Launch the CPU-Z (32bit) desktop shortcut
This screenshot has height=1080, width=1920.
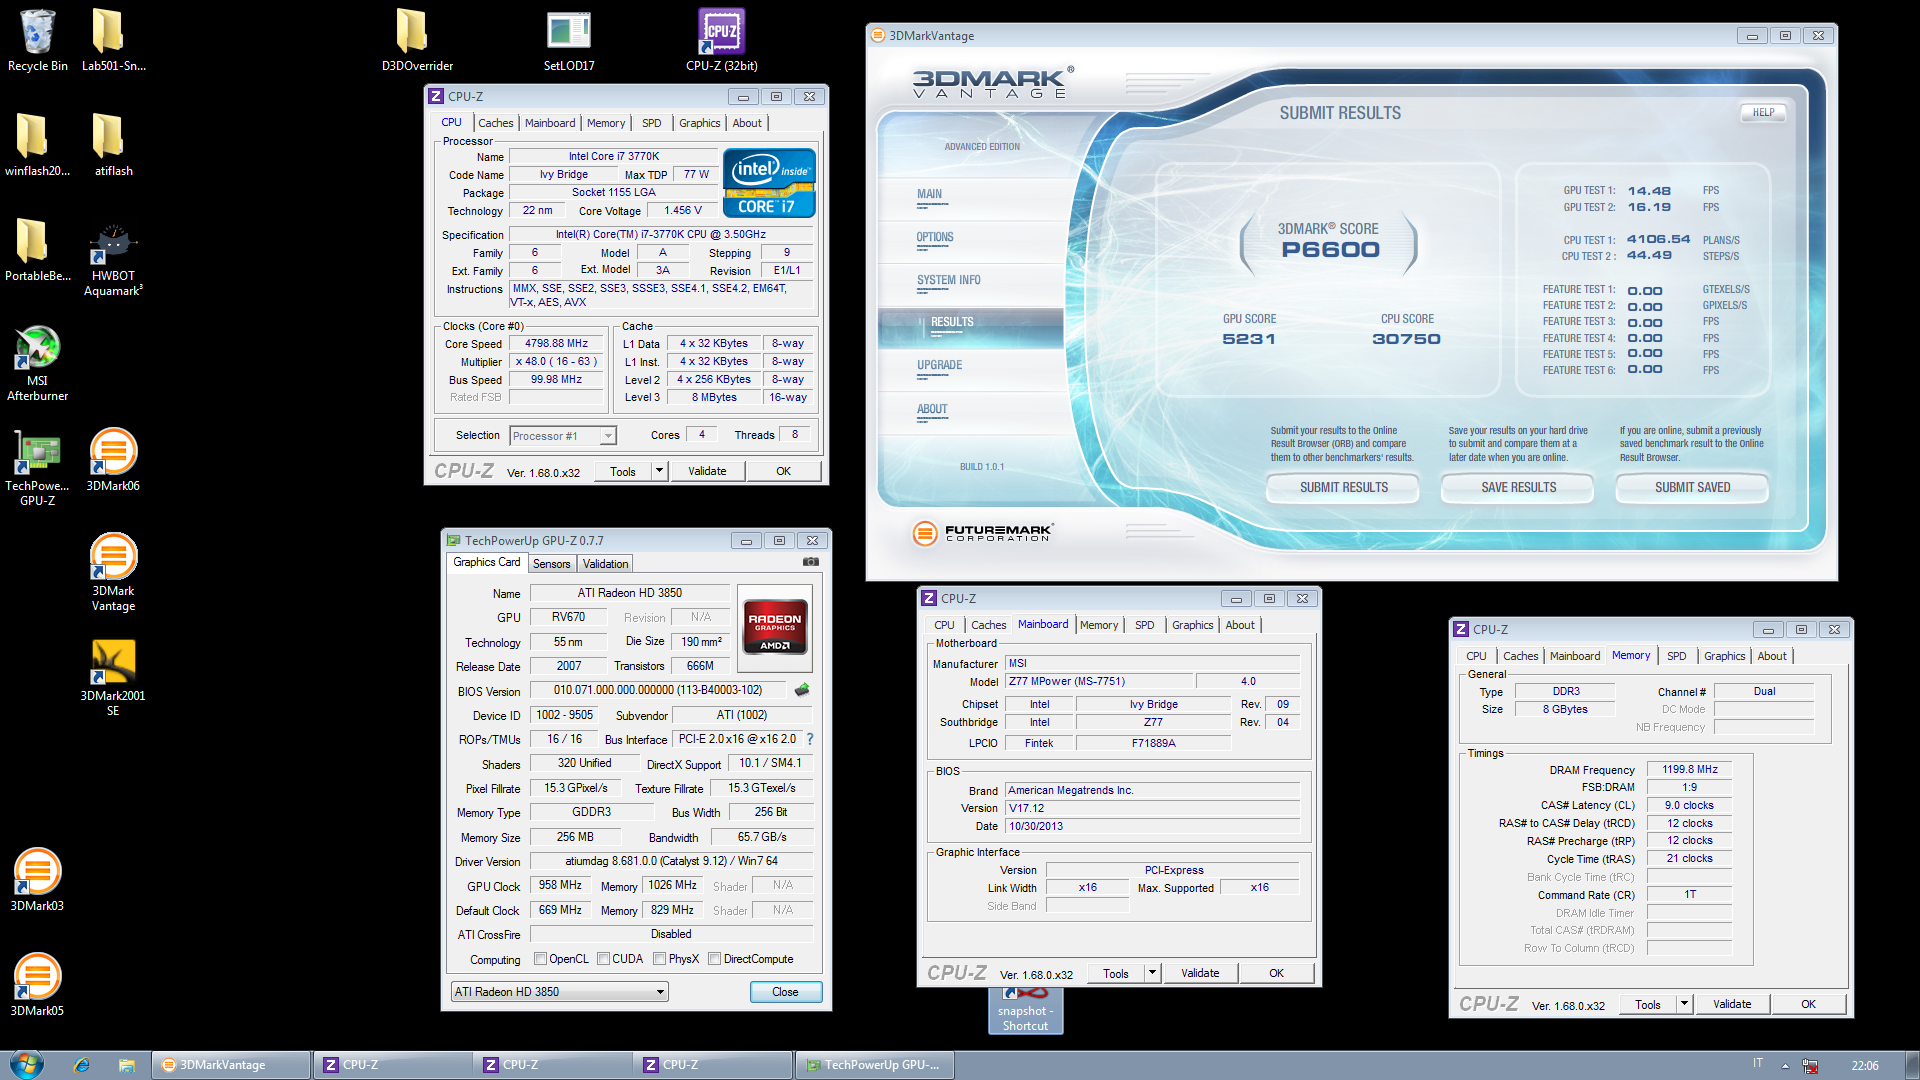(721, 40)
